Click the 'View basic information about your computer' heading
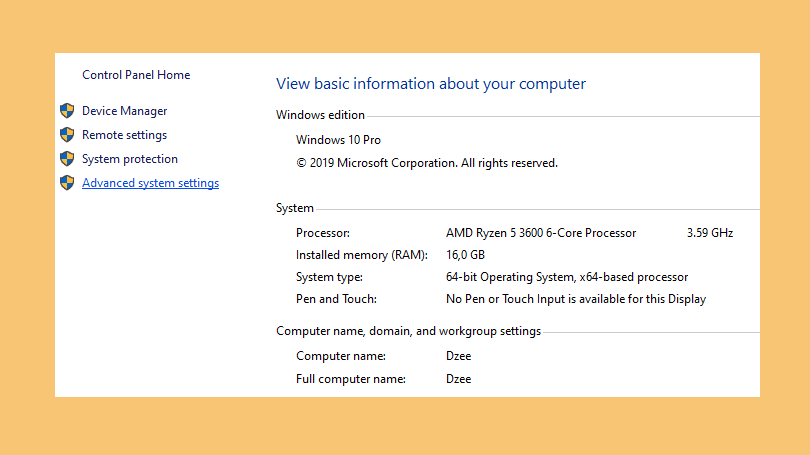The height and width of the screenshot is (455, 810). [431, 84]
